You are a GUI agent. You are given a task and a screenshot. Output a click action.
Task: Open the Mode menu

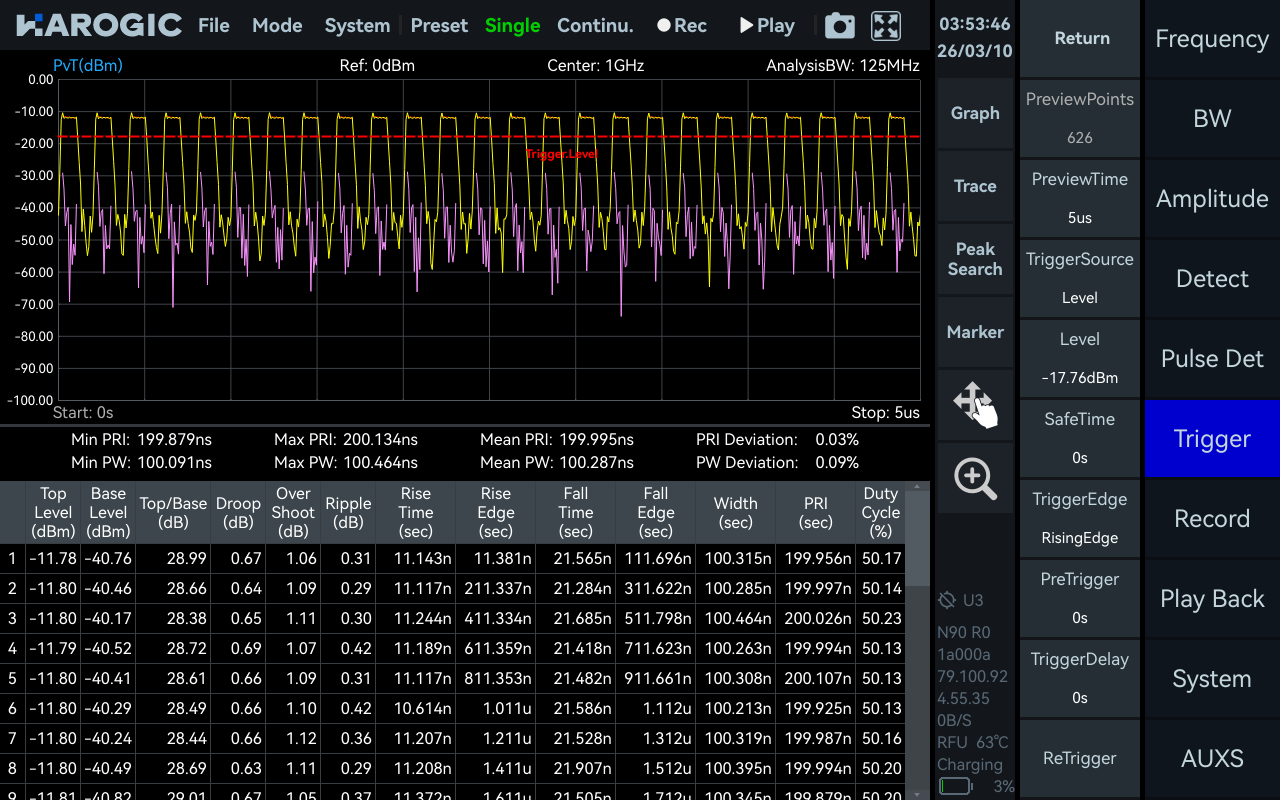tap(277, 25)
